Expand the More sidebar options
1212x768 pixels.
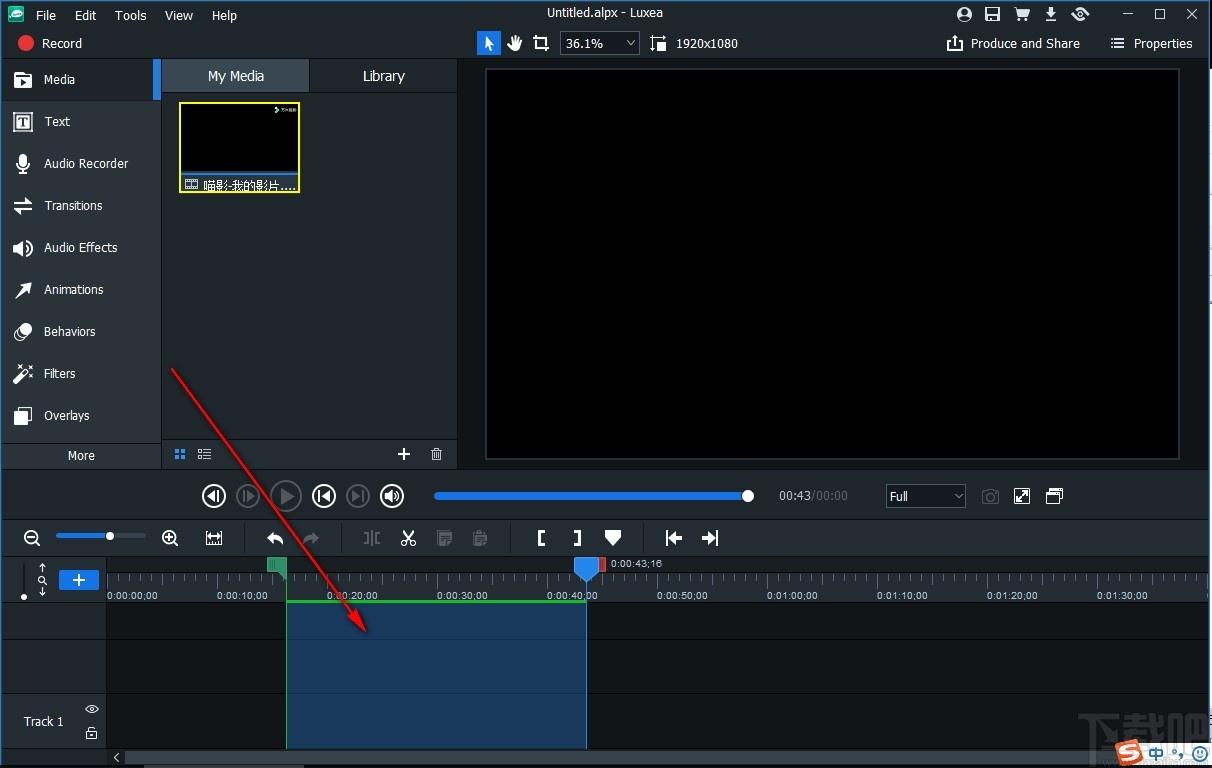(x=81, y=455)
